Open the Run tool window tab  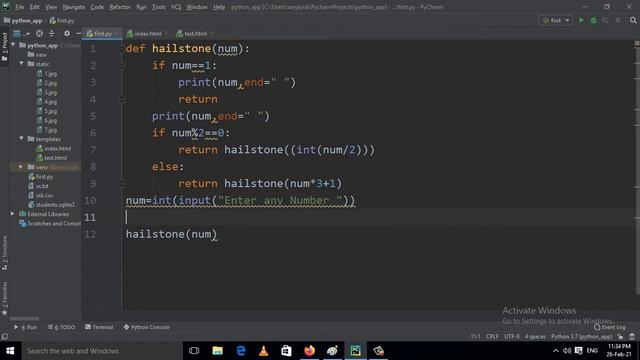(25, 327)
